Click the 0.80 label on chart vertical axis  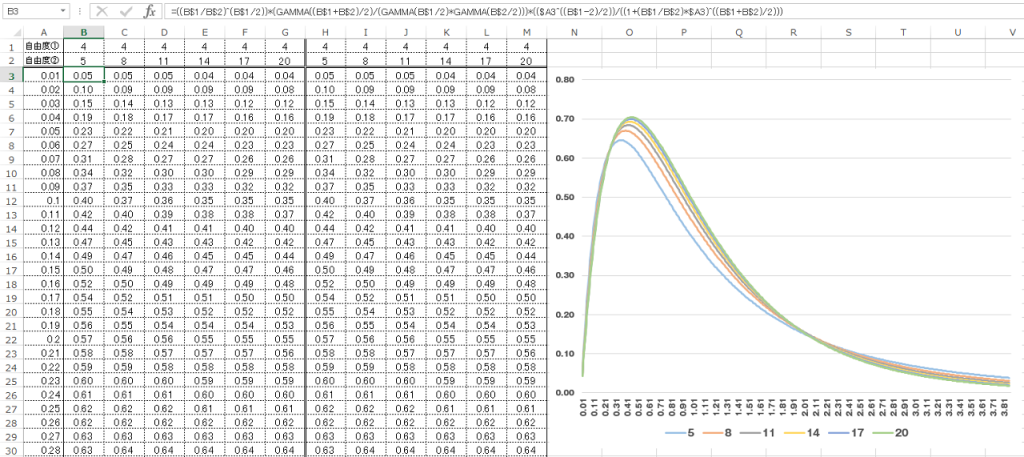(565, 79)
